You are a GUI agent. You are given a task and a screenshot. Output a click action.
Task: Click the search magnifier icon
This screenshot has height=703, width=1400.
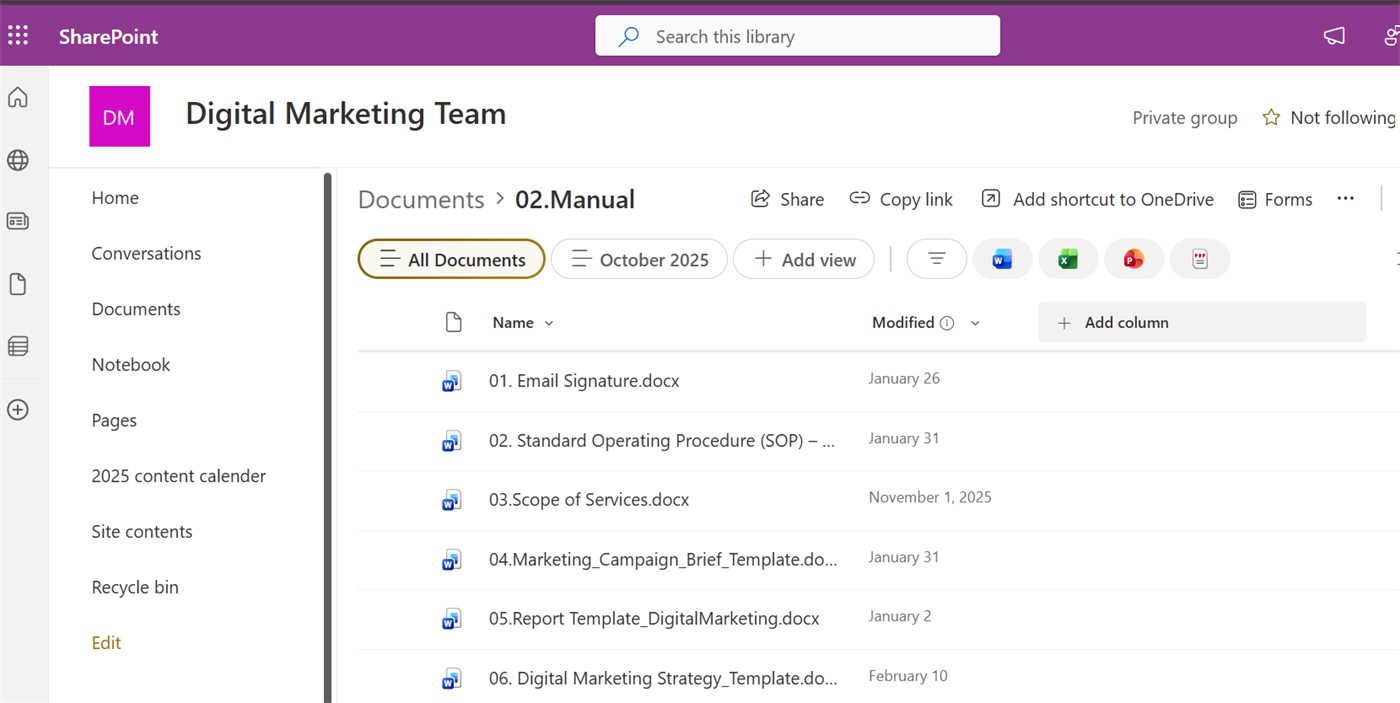tap(629, 37)
